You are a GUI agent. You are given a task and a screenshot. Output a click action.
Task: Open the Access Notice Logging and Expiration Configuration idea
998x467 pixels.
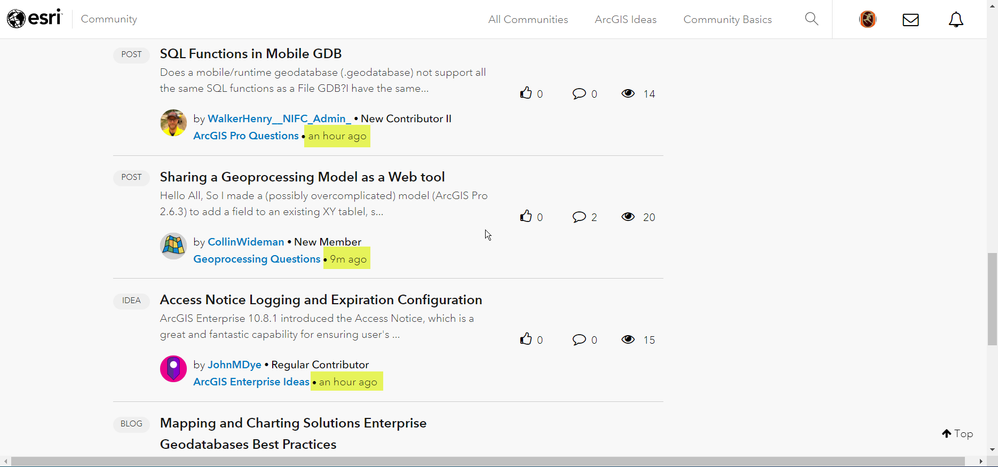click(321, 300)
